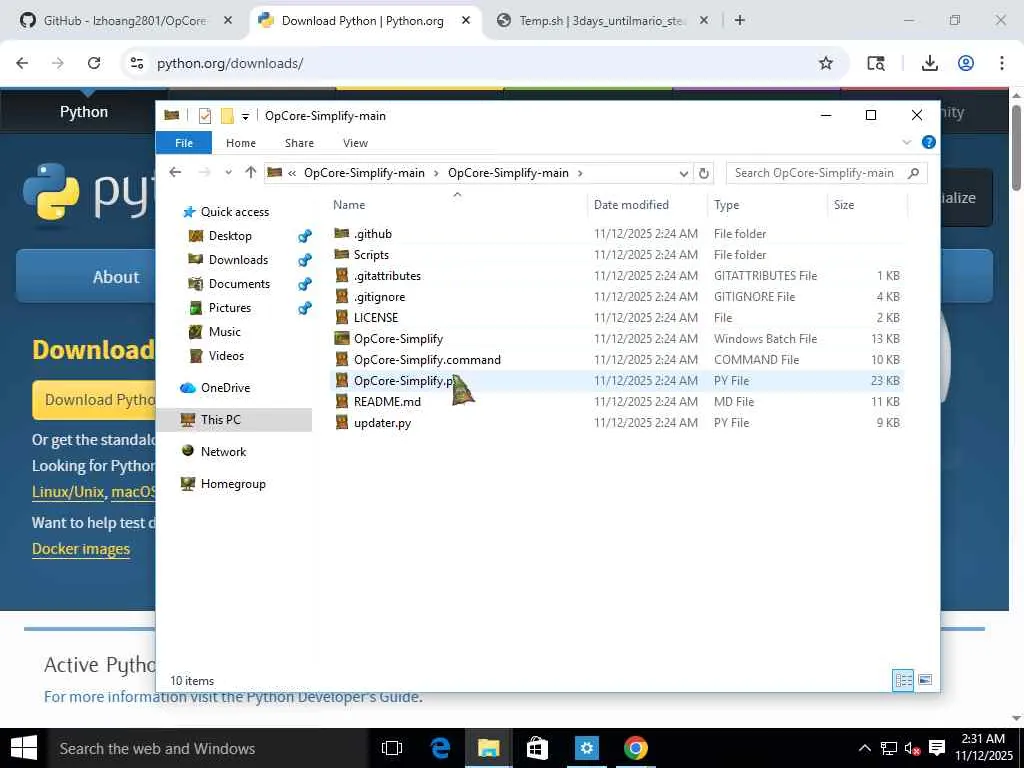Viewport: 1024px width, 768px height.
Task: Click Python in the top site bar
Action: (84, 112)
